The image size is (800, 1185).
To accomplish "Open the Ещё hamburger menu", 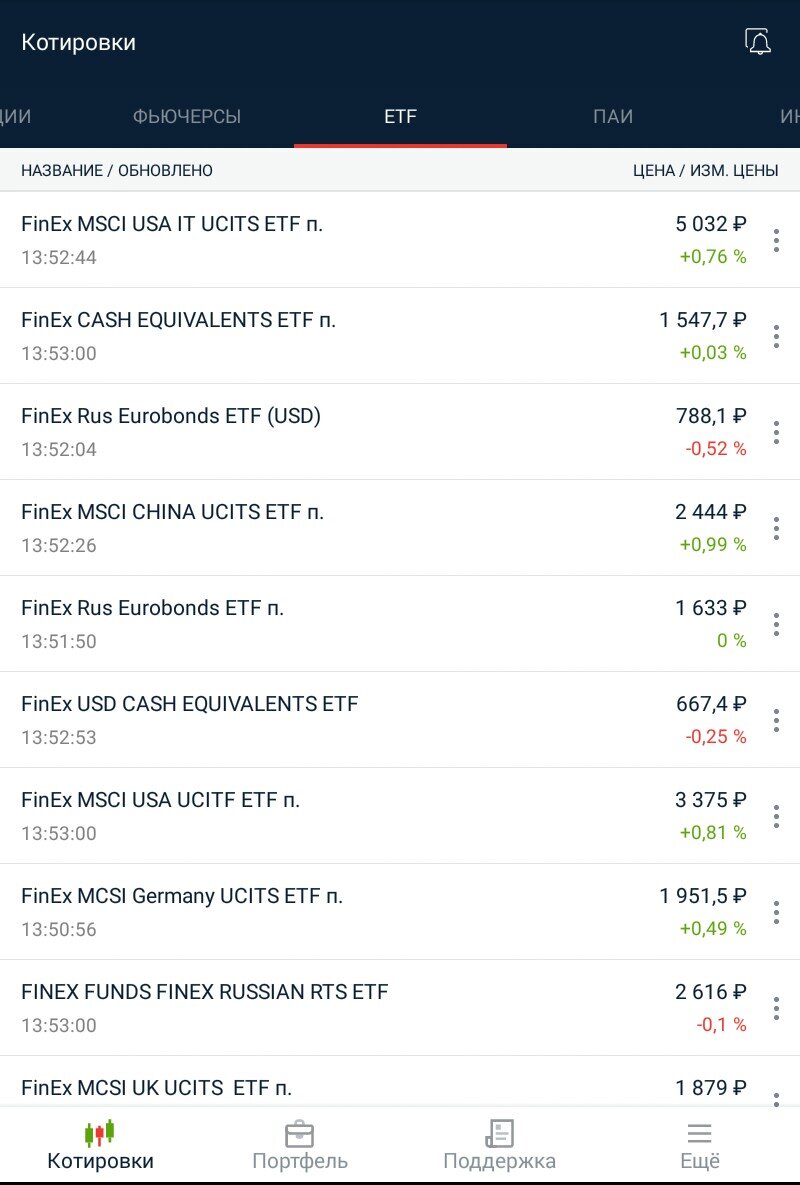I will [700, 1146].
